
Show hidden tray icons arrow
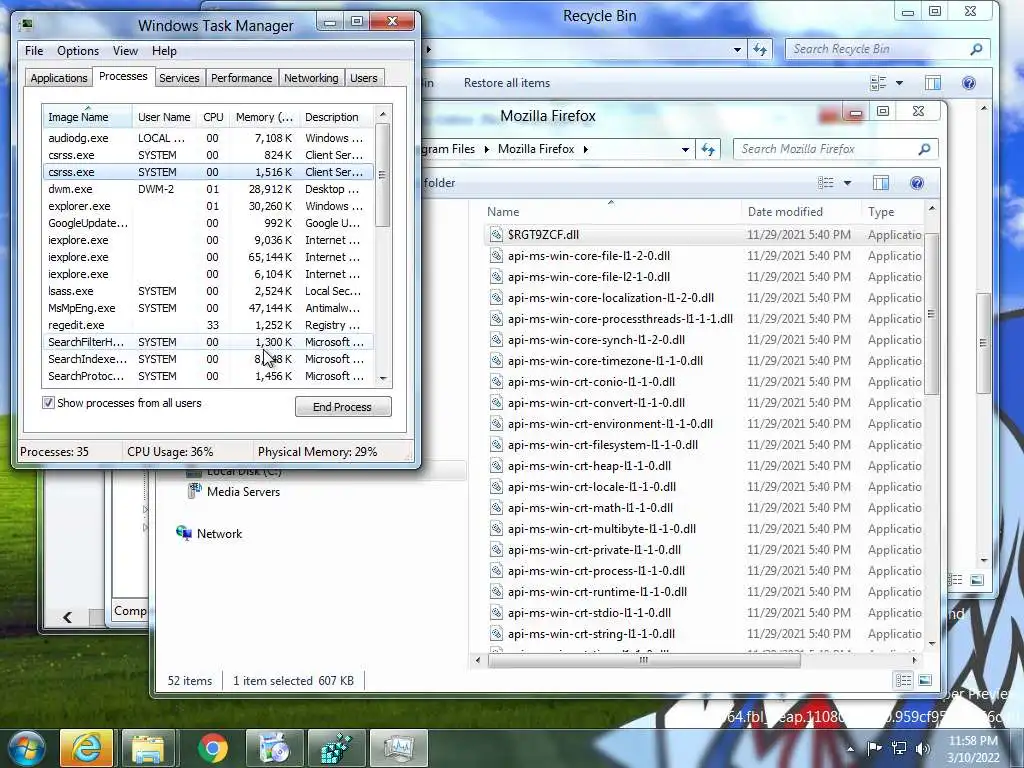click(850, 749)
